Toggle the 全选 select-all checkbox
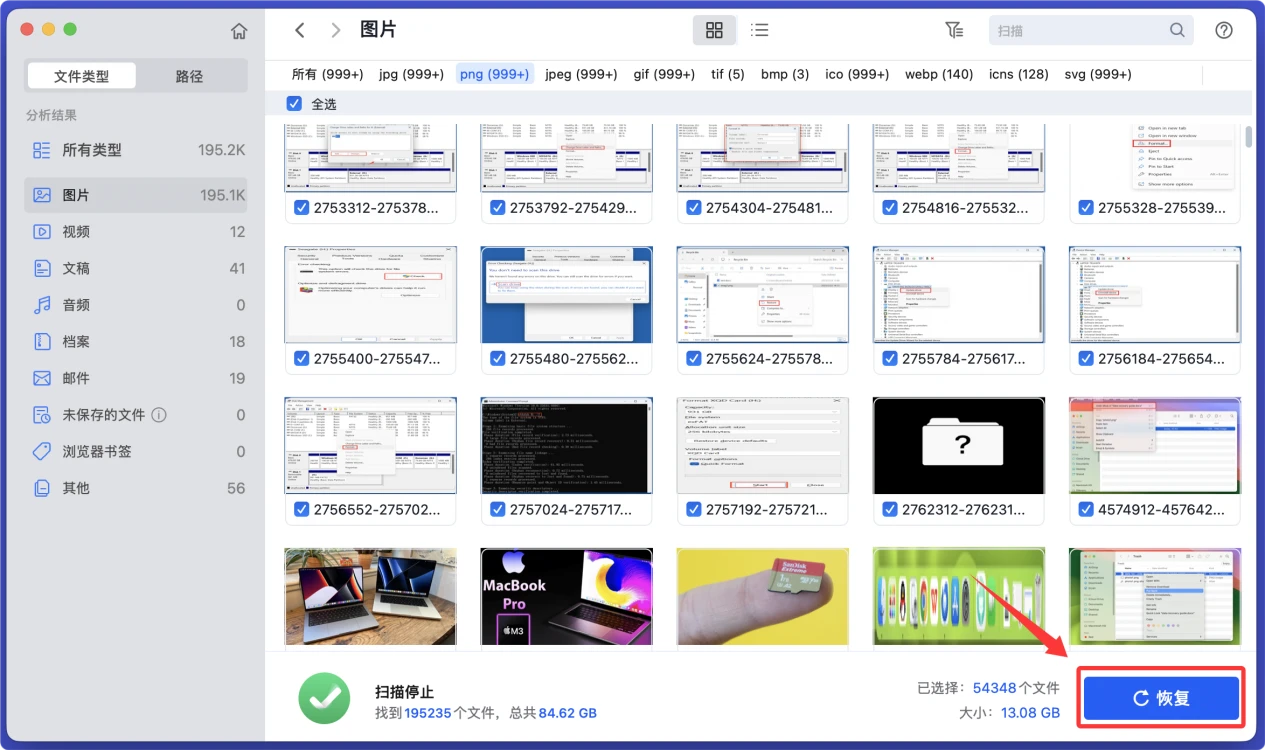Viewport: 1265px width, 750px height. coord(294,103)
